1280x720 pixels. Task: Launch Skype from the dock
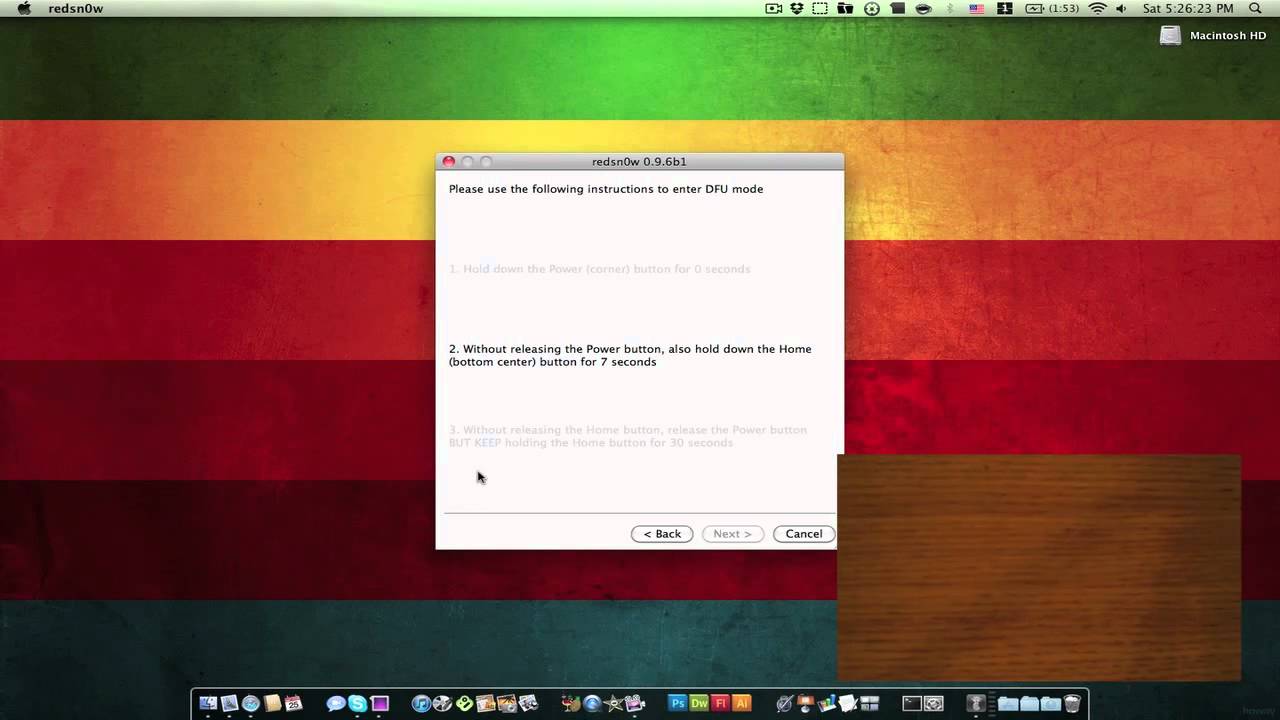tap(357, 703)
